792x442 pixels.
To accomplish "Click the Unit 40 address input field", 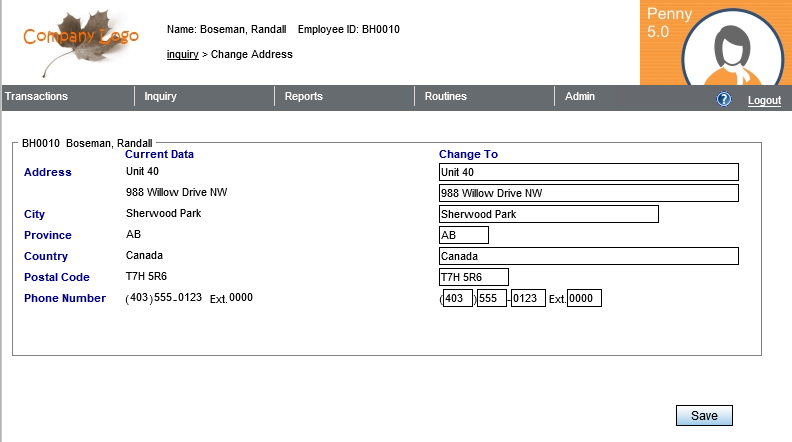I will click(x=588, y=172).
